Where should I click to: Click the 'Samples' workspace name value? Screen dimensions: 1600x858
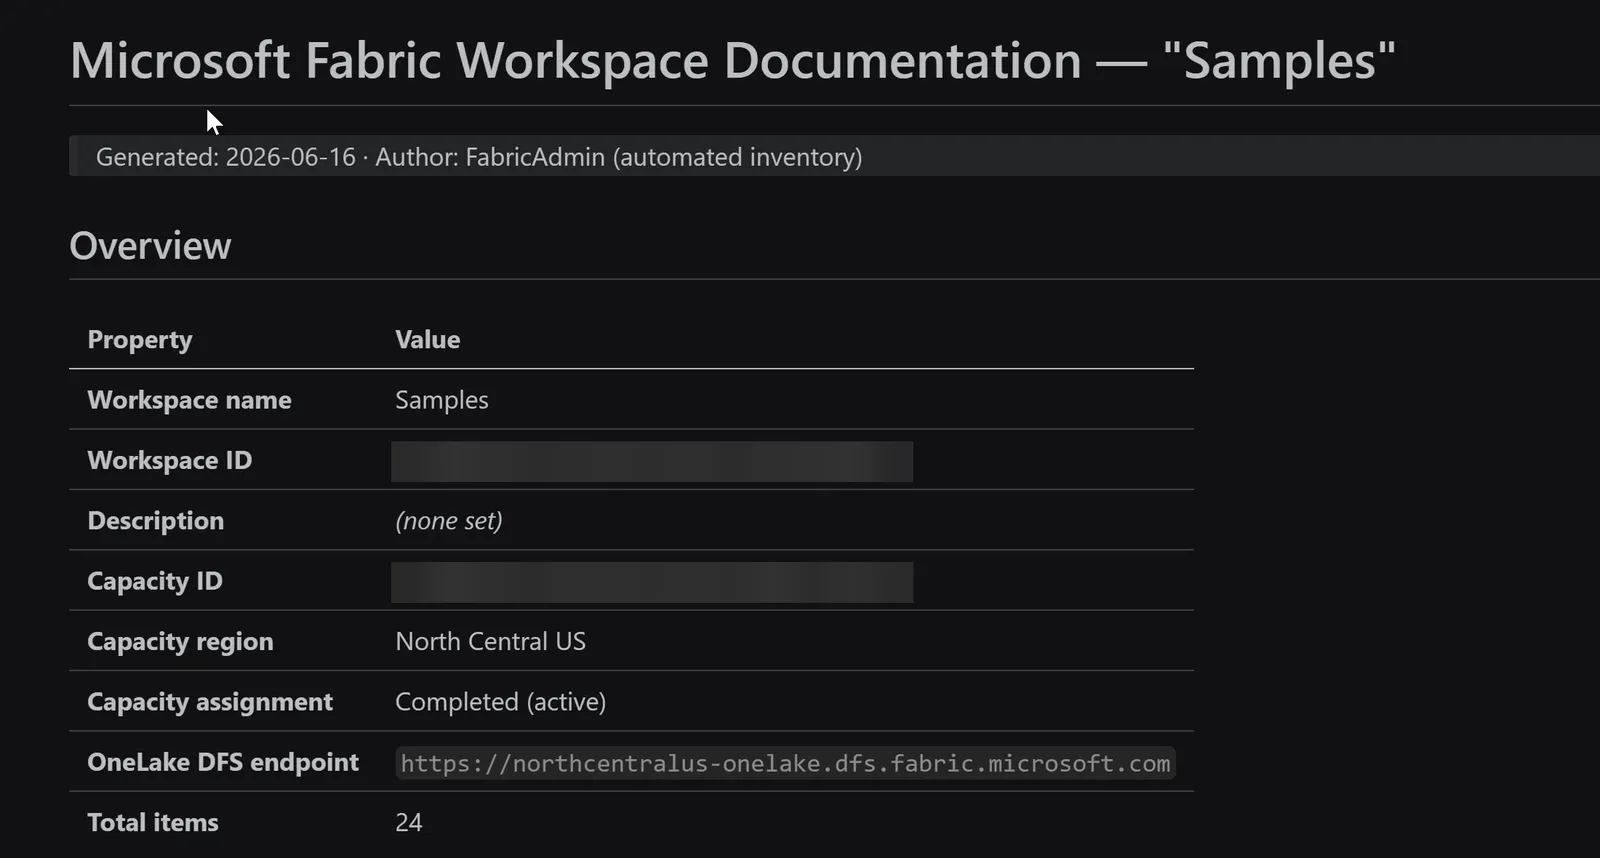click(442, 400)
